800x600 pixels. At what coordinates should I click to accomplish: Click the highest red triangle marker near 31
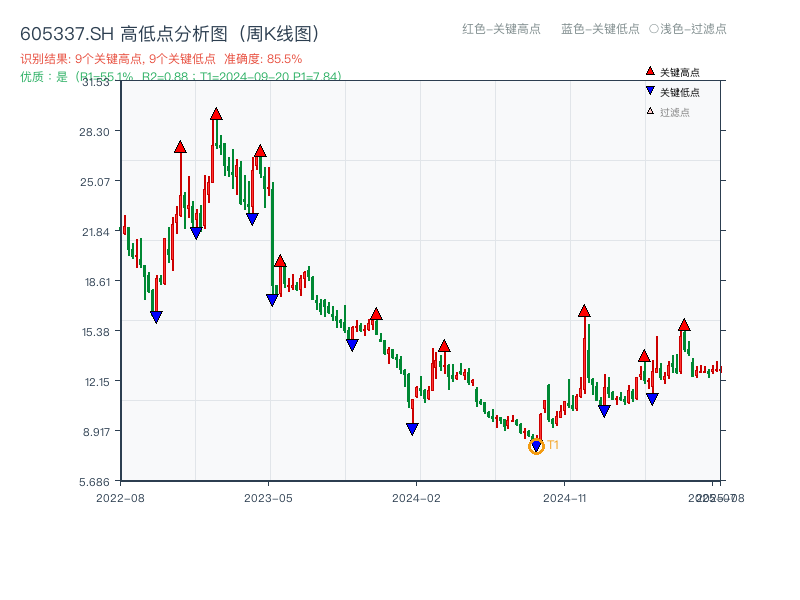click(215, 115)
